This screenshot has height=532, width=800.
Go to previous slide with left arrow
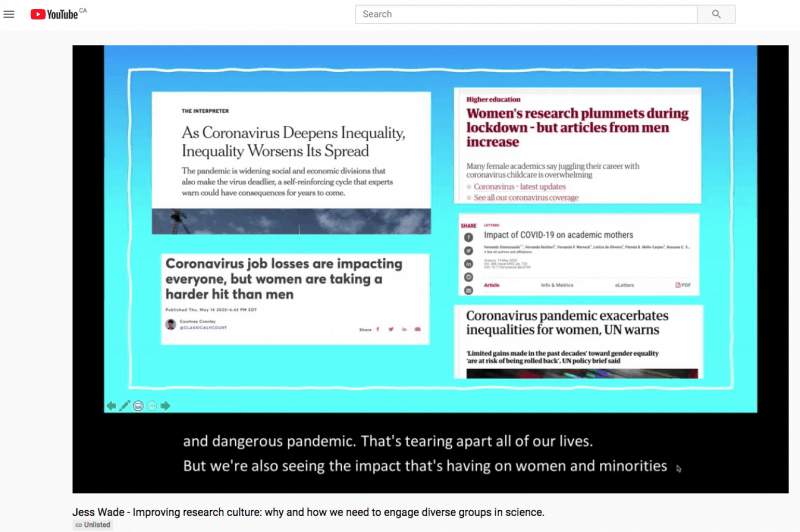tap(112, 405)
